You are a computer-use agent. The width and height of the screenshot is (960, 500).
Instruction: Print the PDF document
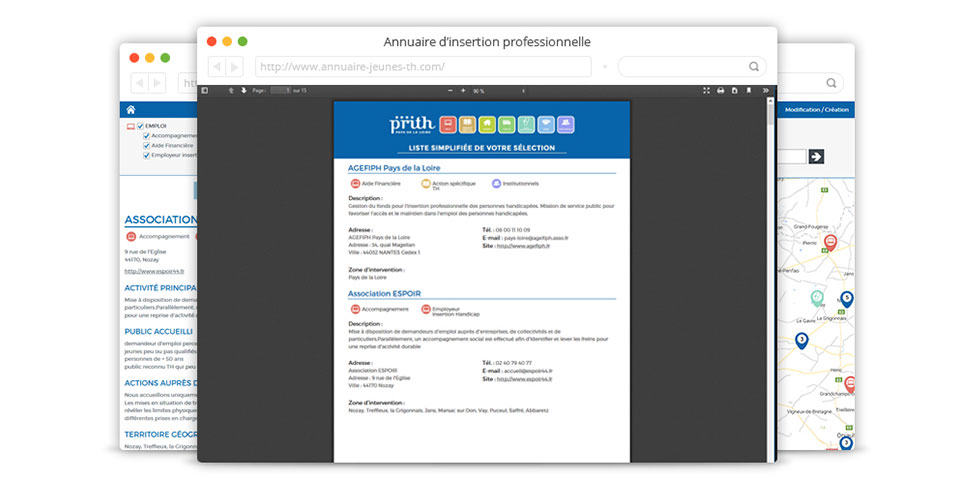721,91
